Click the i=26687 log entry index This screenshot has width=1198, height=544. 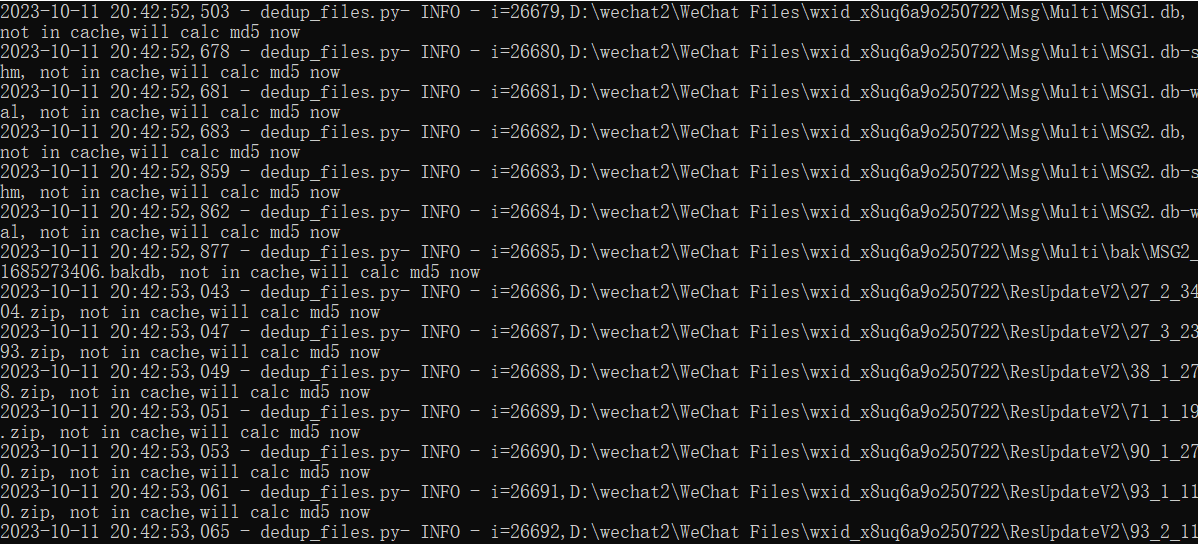tap(526, 332)
